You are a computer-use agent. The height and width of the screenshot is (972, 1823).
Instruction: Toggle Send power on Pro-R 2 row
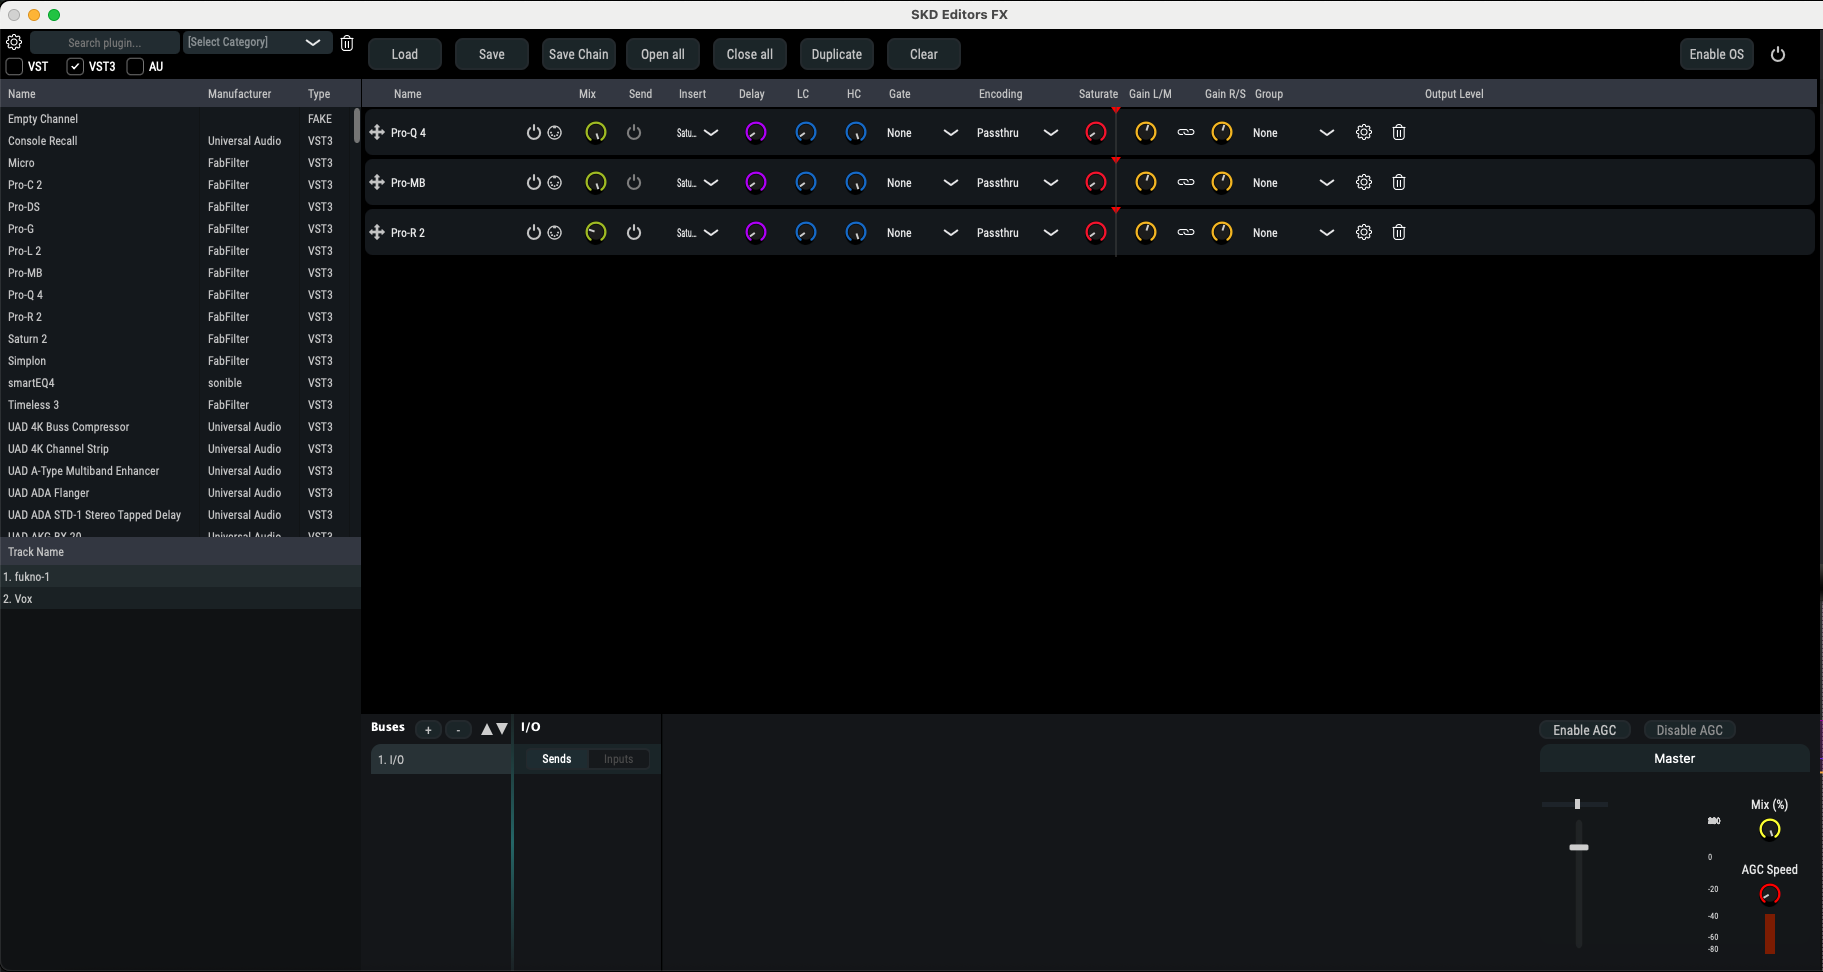pos(634,232)
